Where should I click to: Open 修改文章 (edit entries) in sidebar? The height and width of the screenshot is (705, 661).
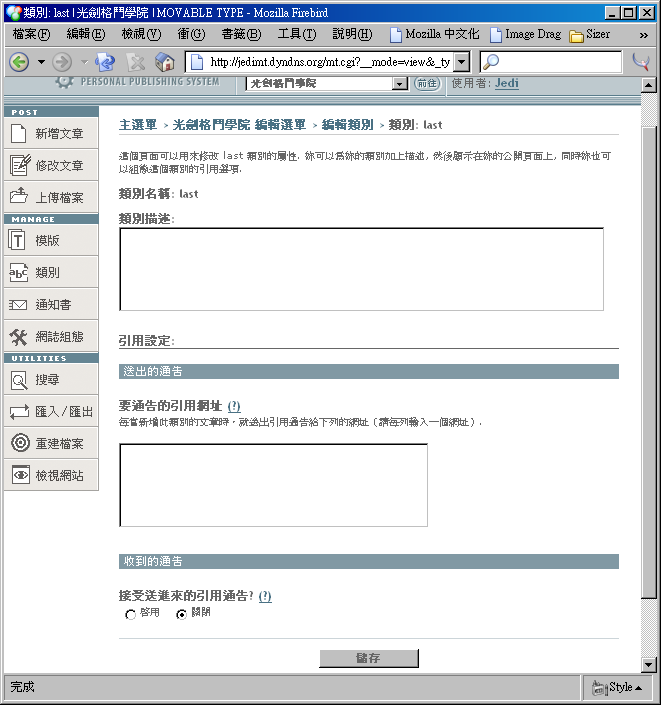coord(51,165)
